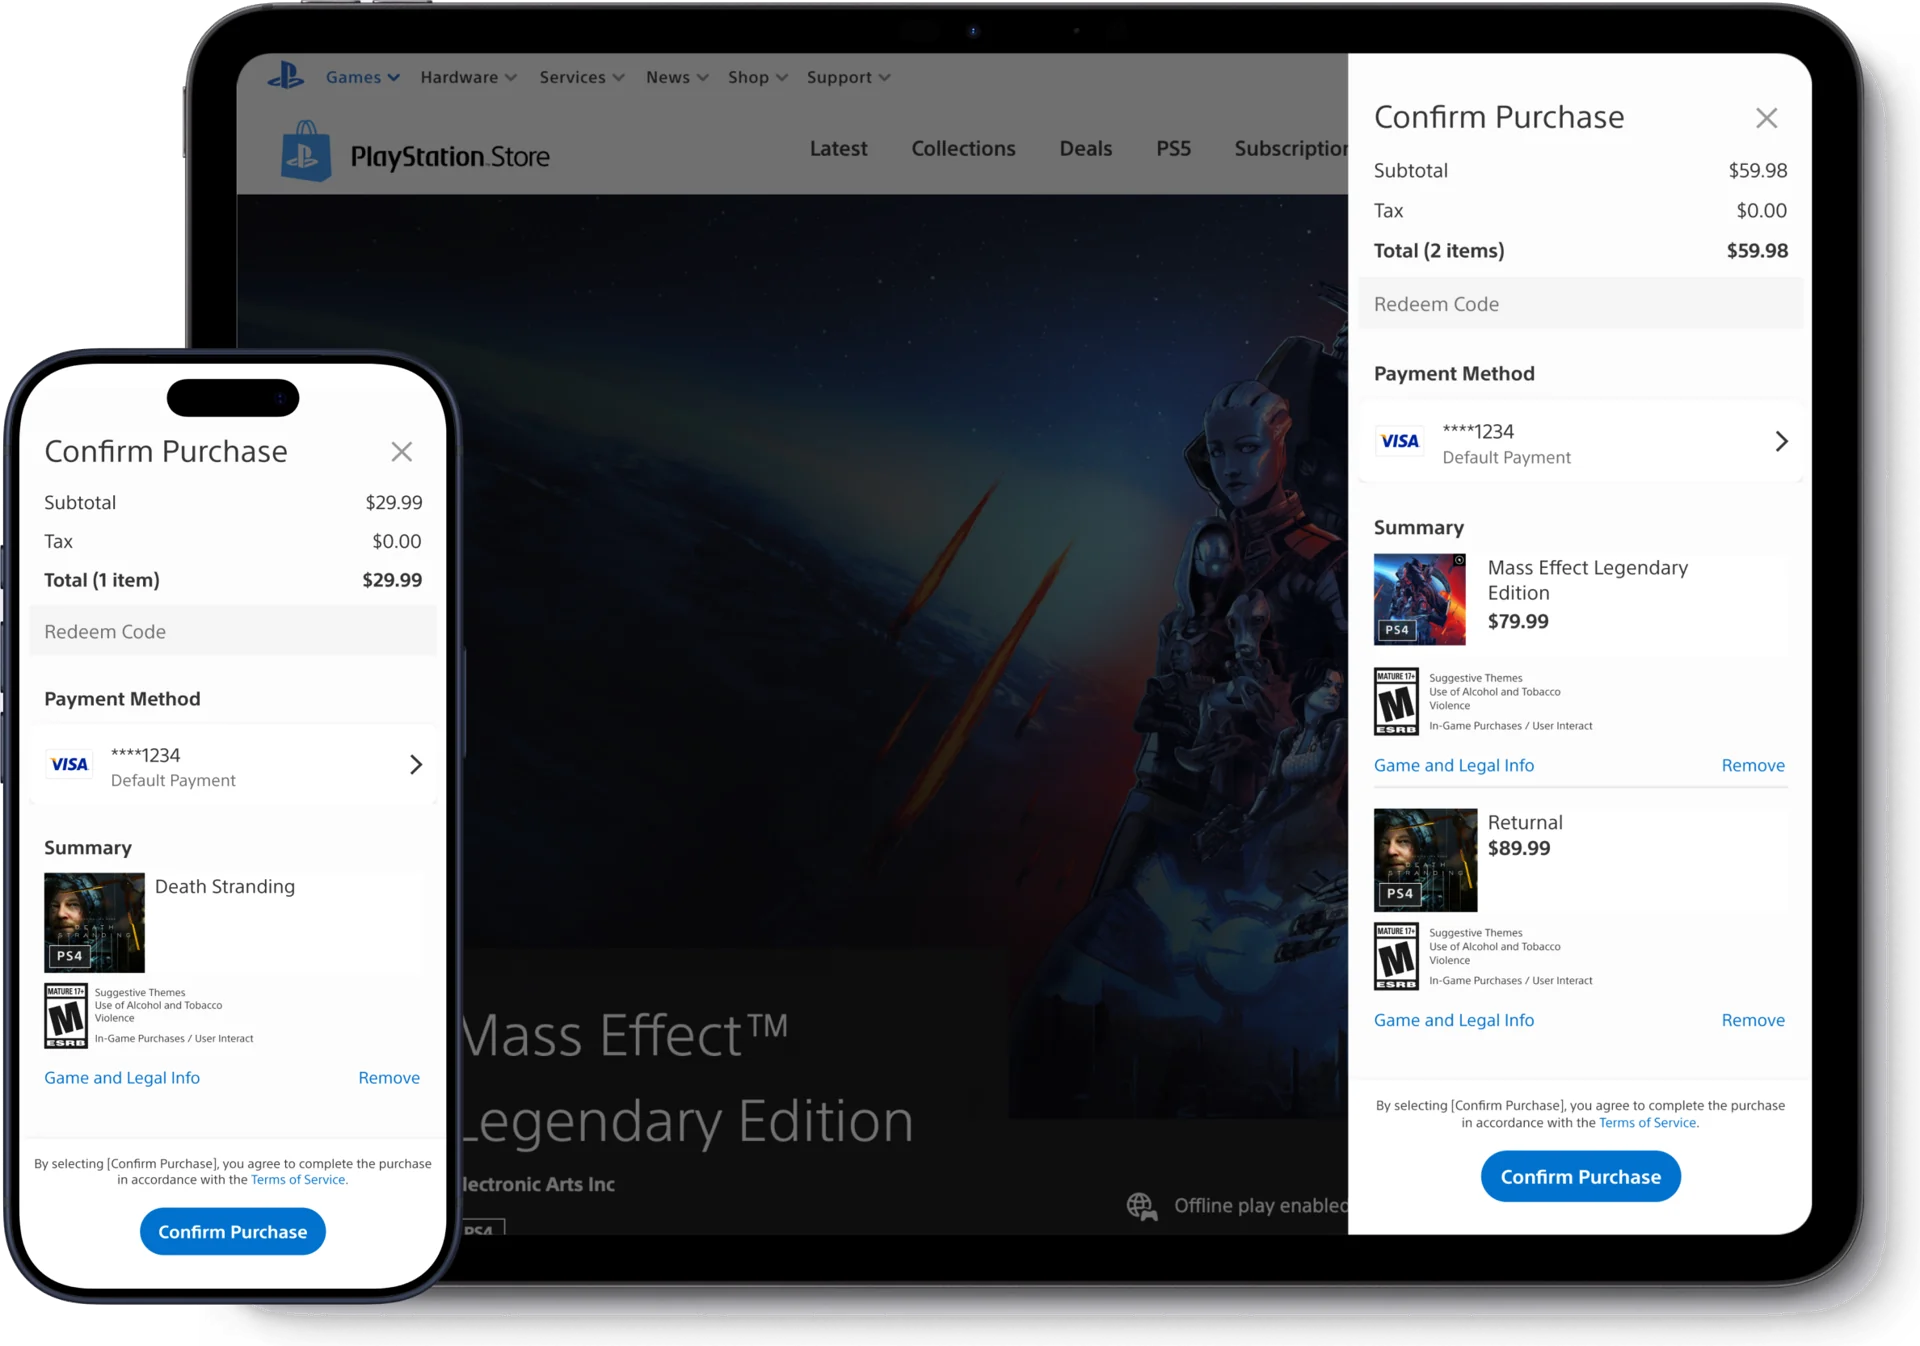The height and width of the screenshot is (1346, 1920).
Task: Click Death Stranding cover thumbnail on phone
Action: pos(94,923)
